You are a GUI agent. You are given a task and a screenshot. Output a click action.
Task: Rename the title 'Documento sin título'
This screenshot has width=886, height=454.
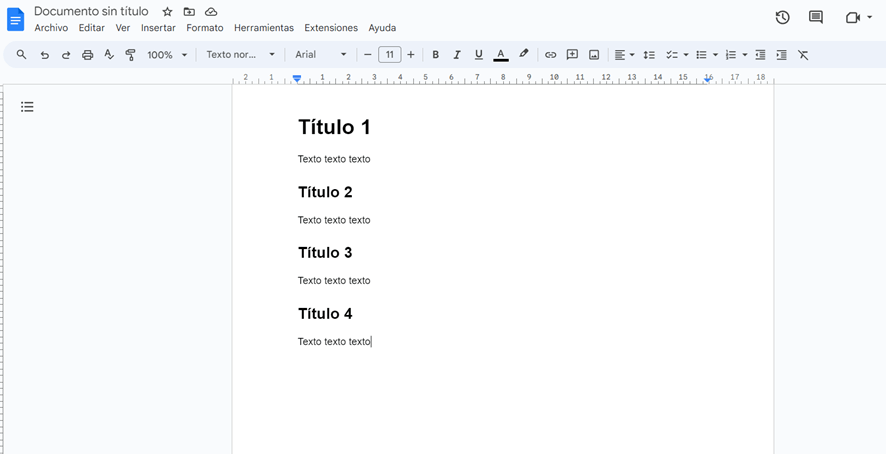tap(91, 11)
